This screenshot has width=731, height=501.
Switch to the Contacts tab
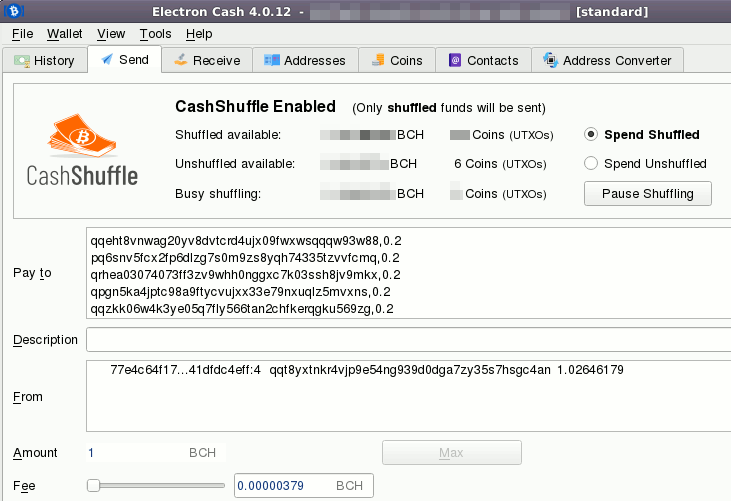click(483, 61)
